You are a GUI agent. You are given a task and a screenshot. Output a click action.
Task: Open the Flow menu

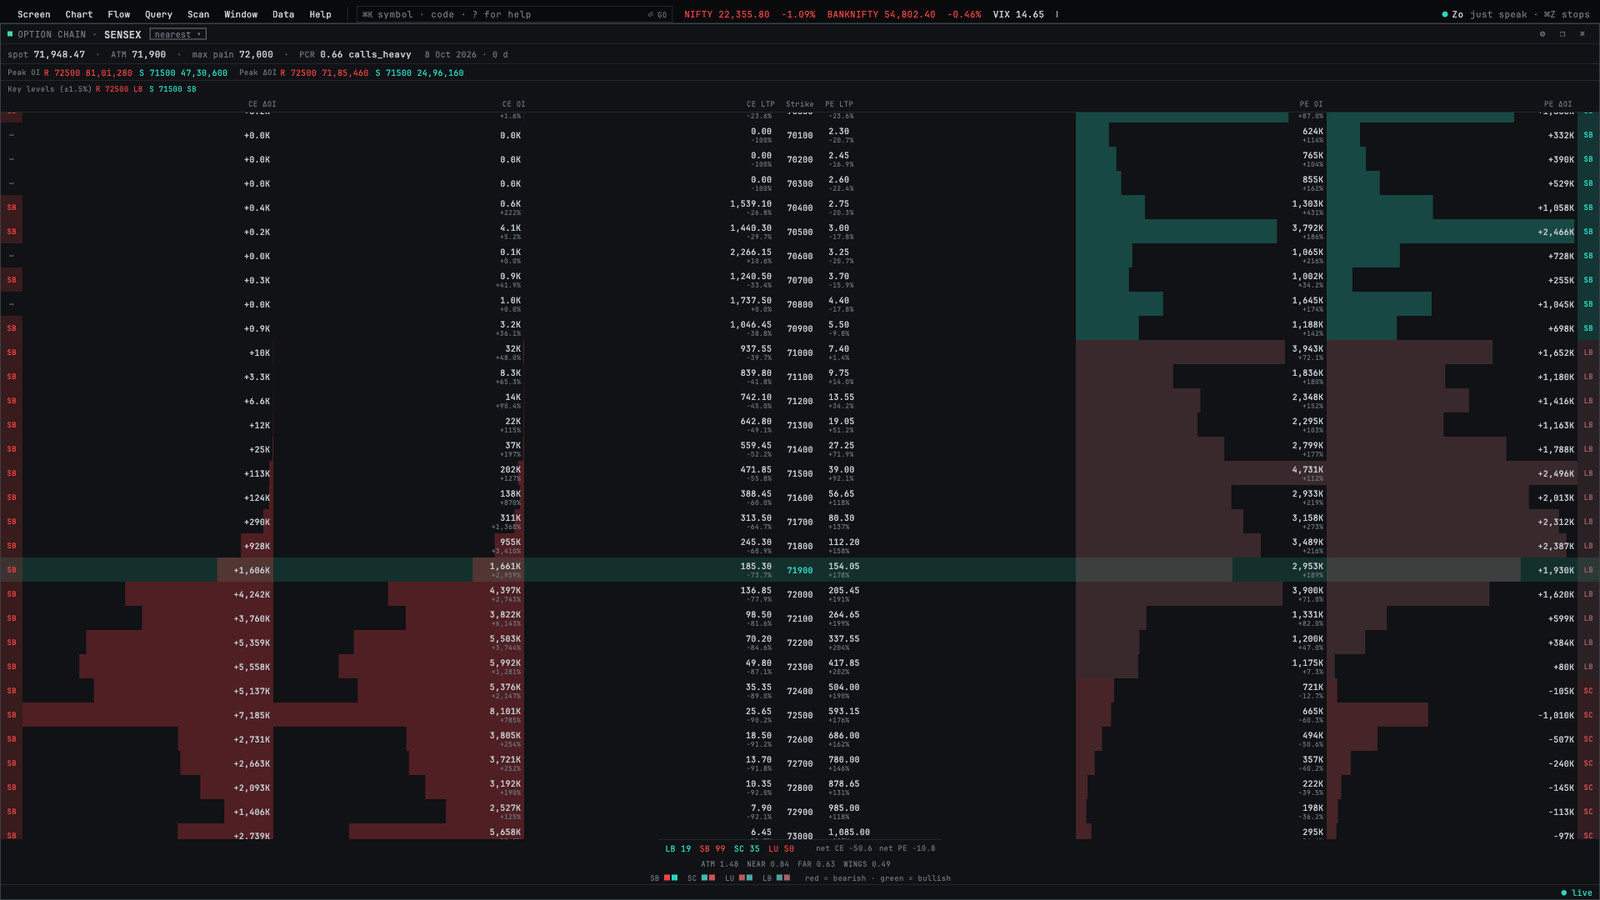[119, 14]
